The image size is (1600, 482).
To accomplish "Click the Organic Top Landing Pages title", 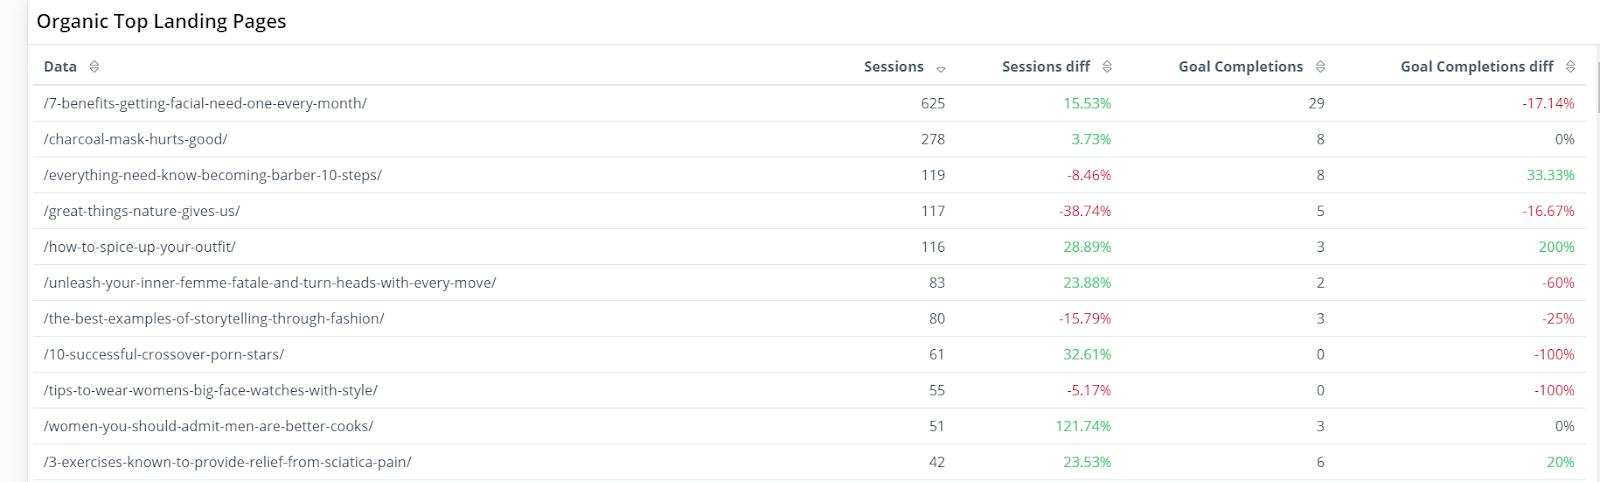I will click(x=161, y=21).
